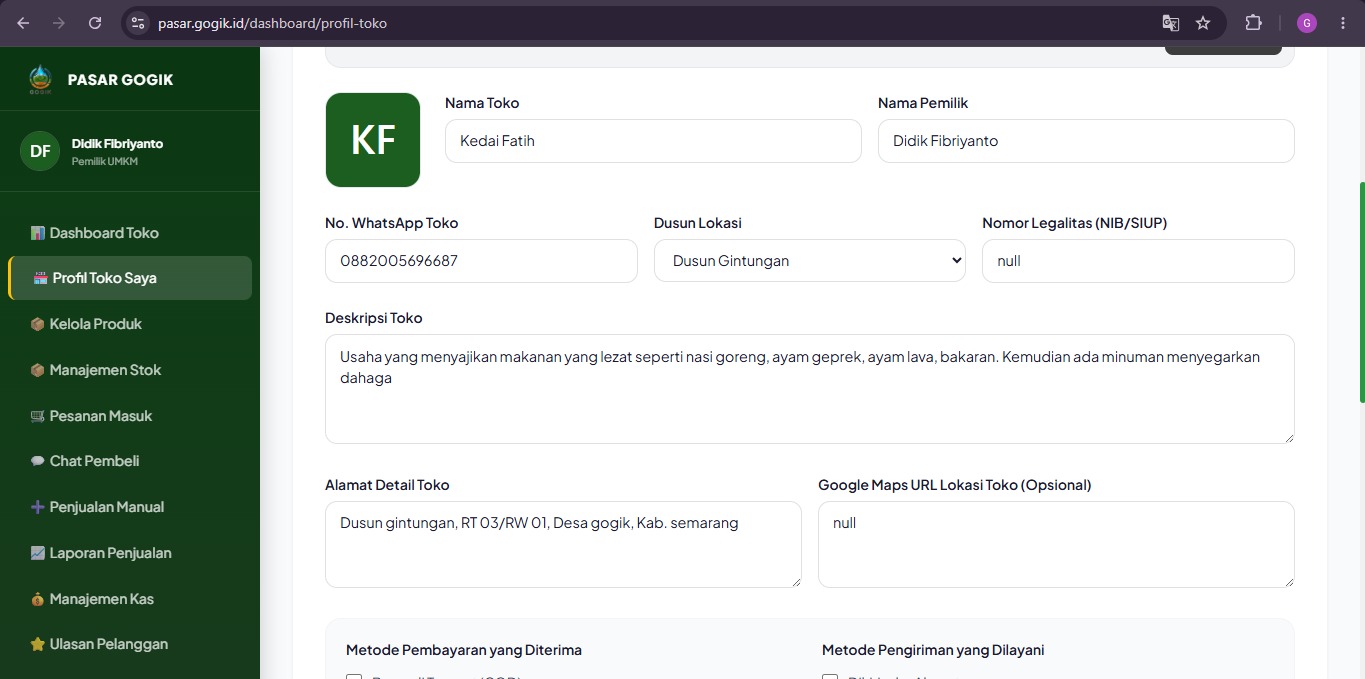Viewport: 1365px width, 679px height.
Task: Open the browser Extensions puzzle icon
Action: tap(1253, 23)
